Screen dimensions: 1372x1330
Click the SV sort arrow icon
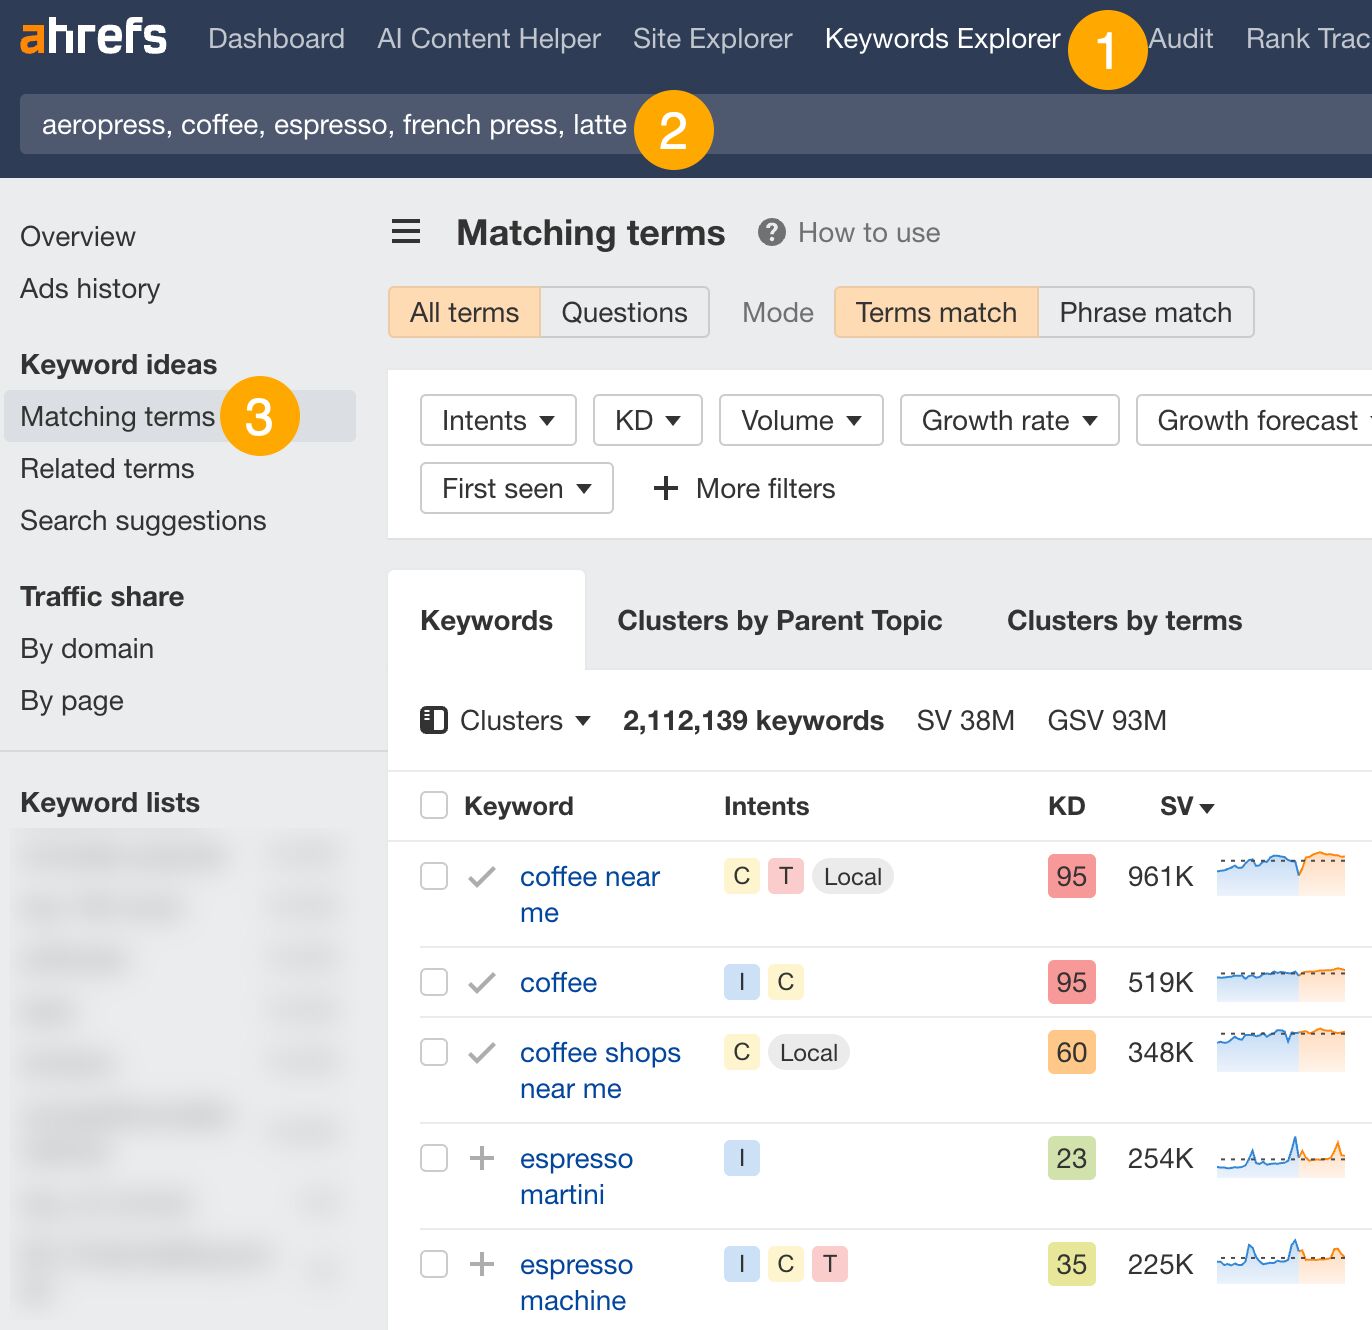1208,808
